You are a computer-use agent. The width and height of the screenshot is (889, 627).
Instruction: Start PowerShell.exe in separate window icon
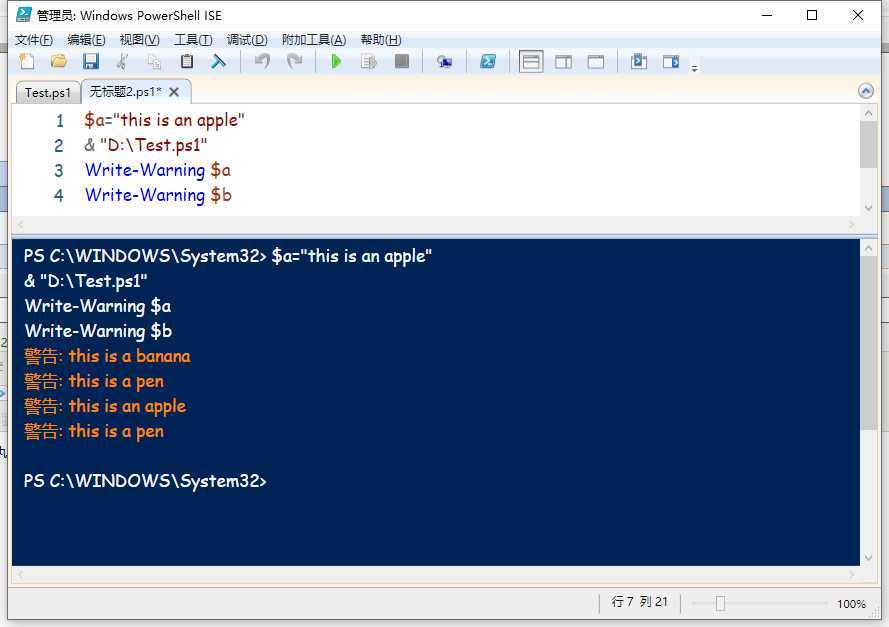click(488, 61)
